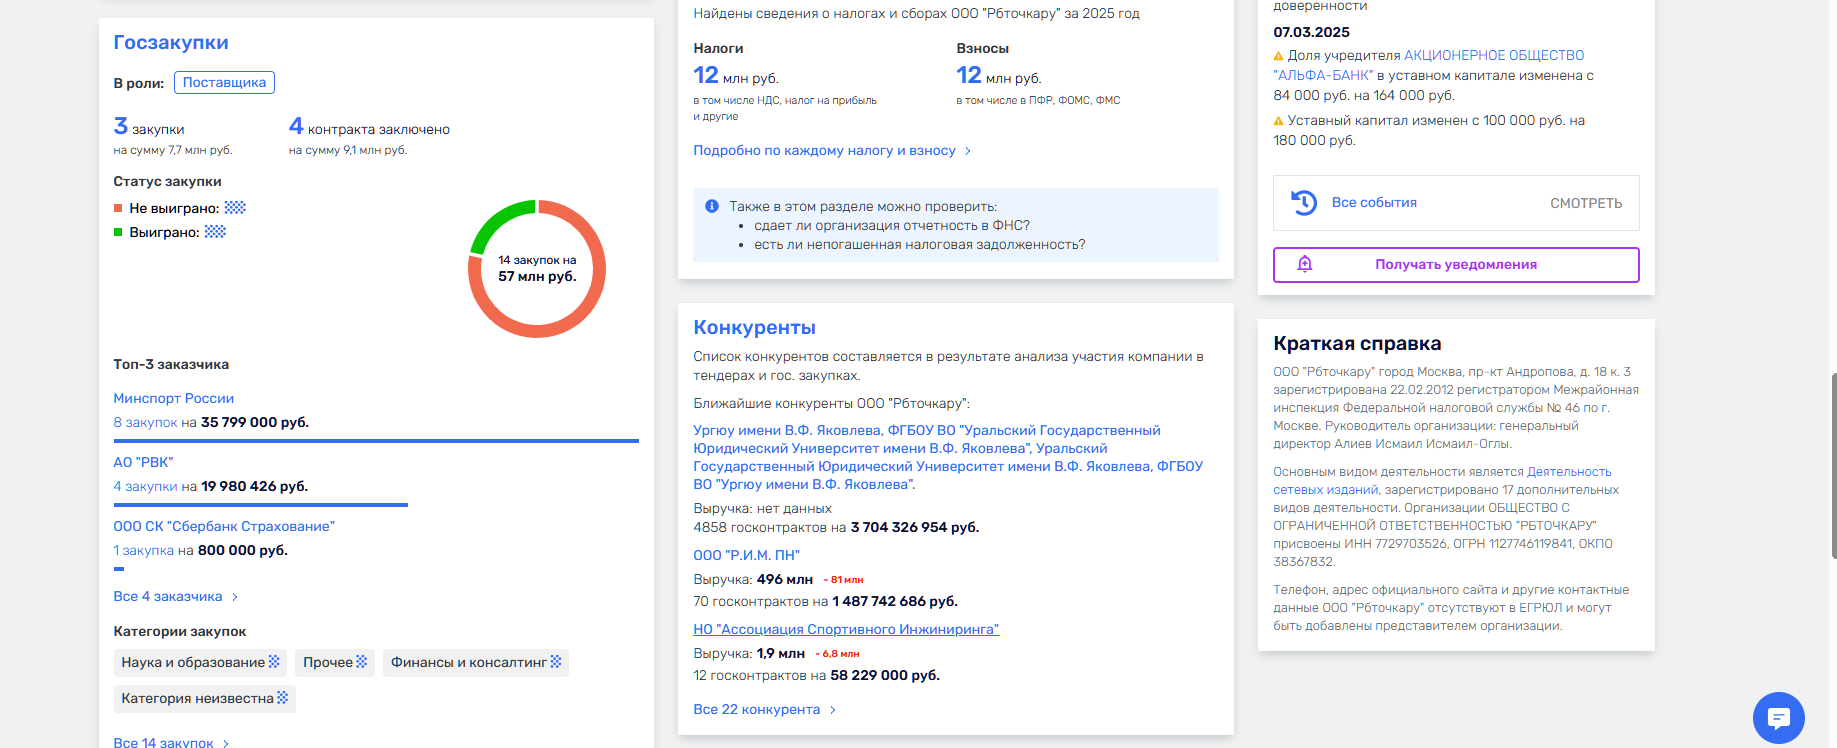Click the blurred value icon after Выиграно
This screenshot has height=748, width=1837.
click(215, 232)
